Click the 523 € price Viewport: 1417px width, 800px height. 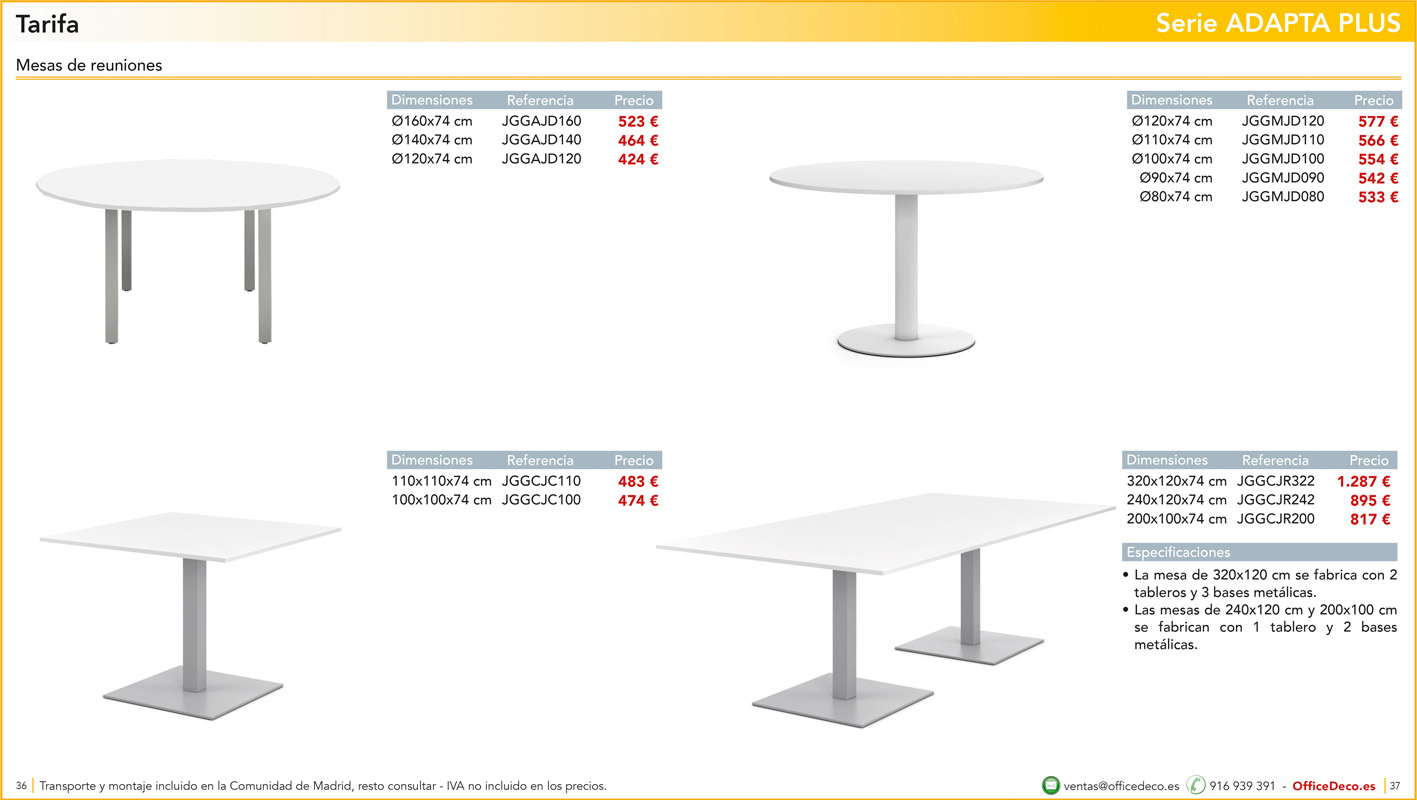click(x=638, y=122)
